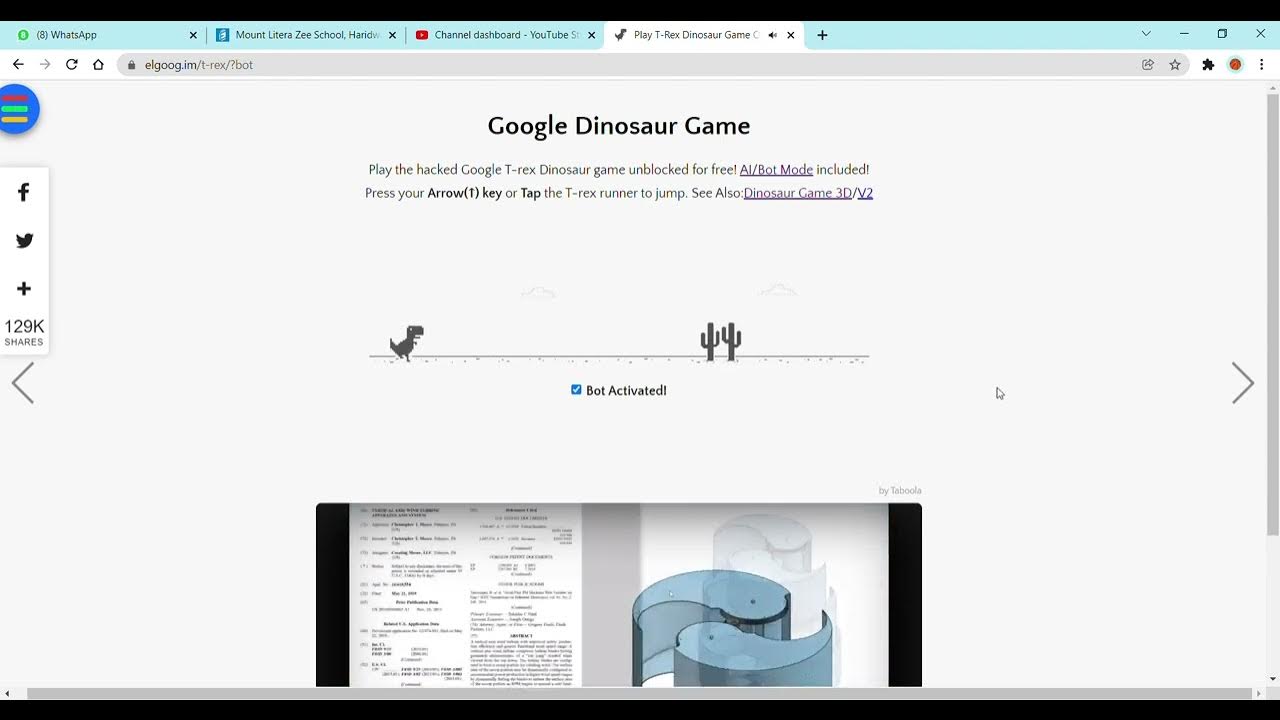
Task: Close the Mount Litera Zee School tab
Action: point(392,35)
